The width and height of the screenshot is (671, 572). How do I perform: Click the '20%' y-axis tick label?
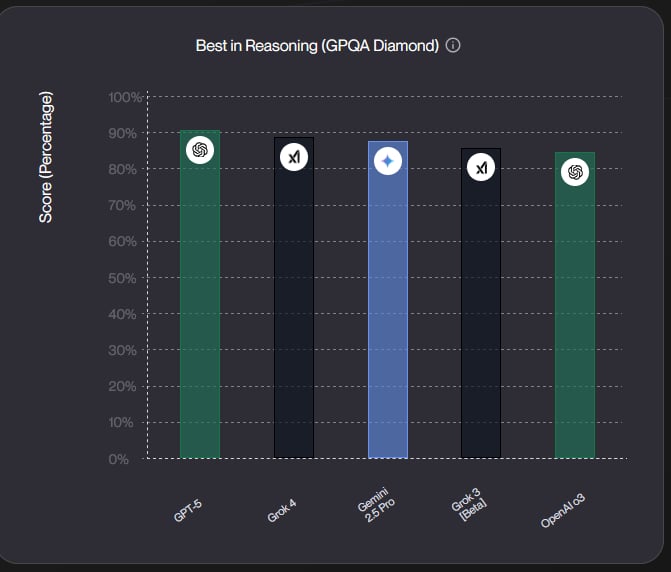tap(122, 386)
